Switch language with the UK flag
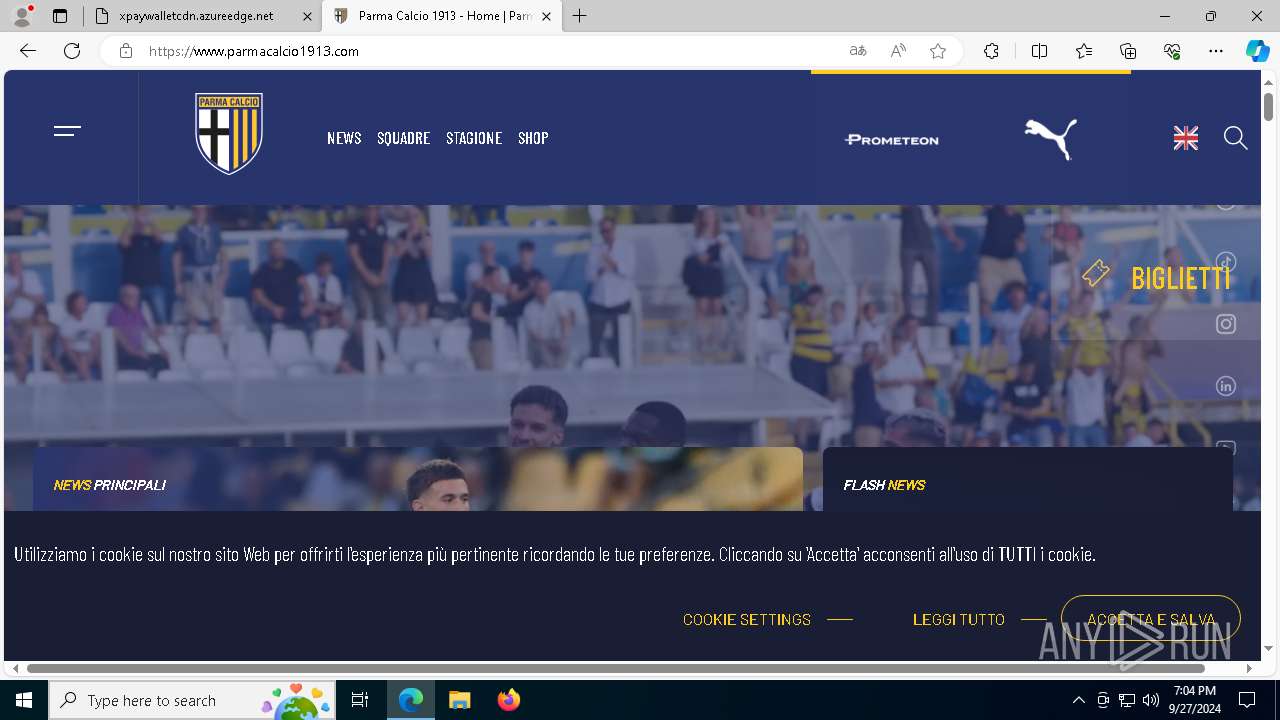The height and width of the screenshot is (720, 1280). [x=1186, y=139]
